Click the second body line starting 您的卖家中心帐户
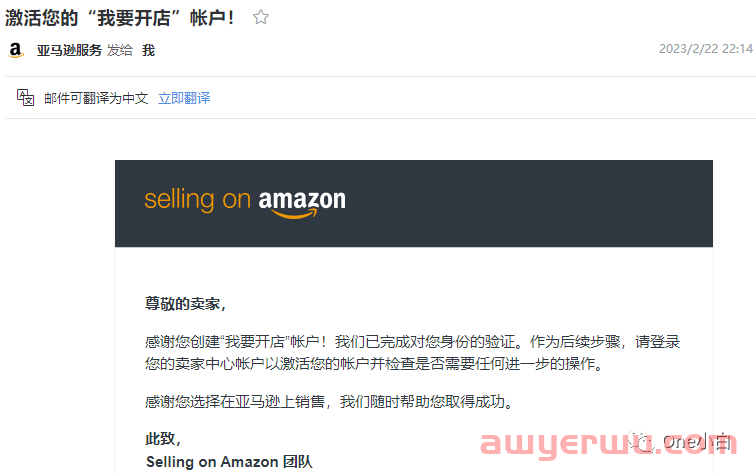 click(374, 364)
